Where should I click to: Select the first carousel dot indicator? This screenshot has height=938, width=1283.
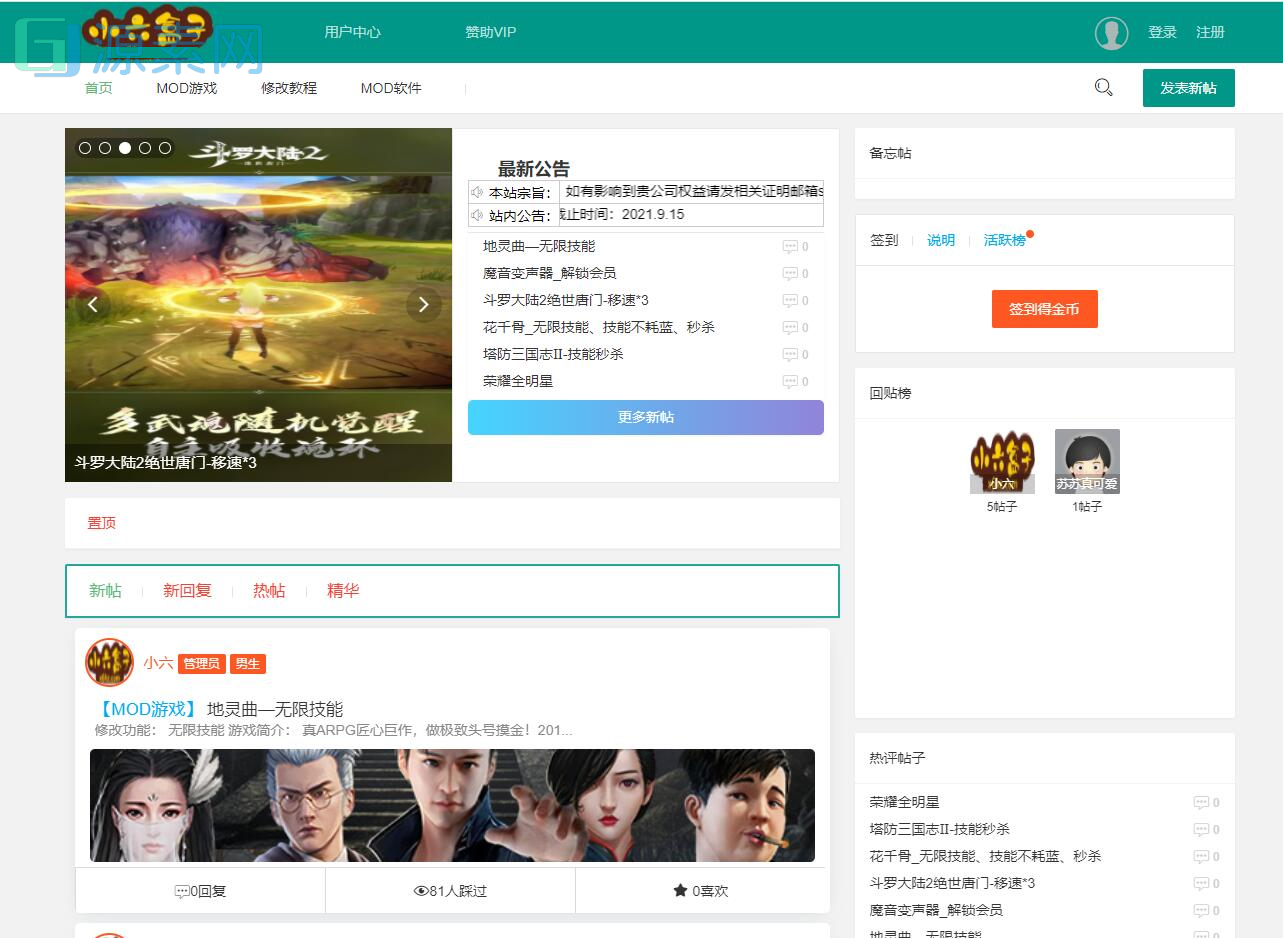[84, 148]
